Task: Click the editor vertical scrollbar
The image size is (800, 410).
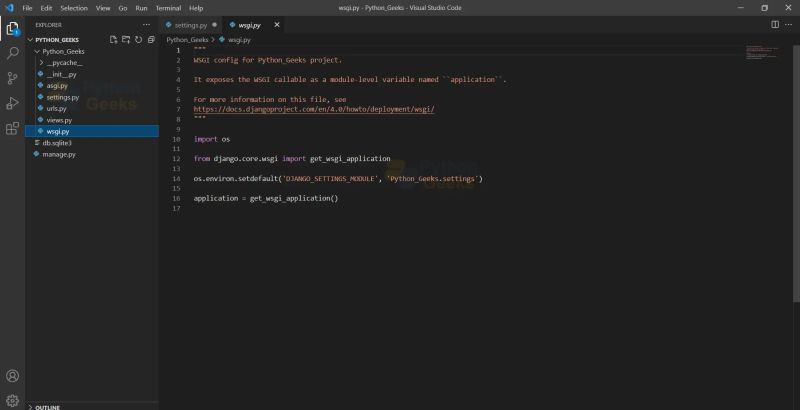Action: click(796, 173)
